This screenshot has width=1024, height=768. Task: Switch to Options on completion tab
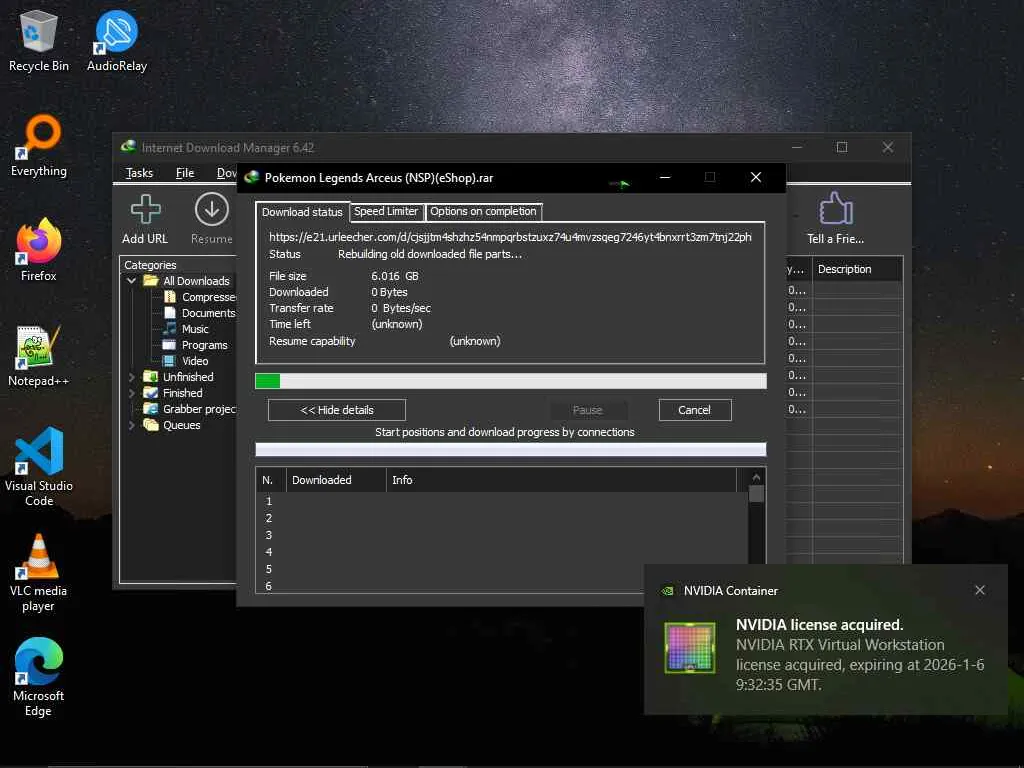pos(483,212)
